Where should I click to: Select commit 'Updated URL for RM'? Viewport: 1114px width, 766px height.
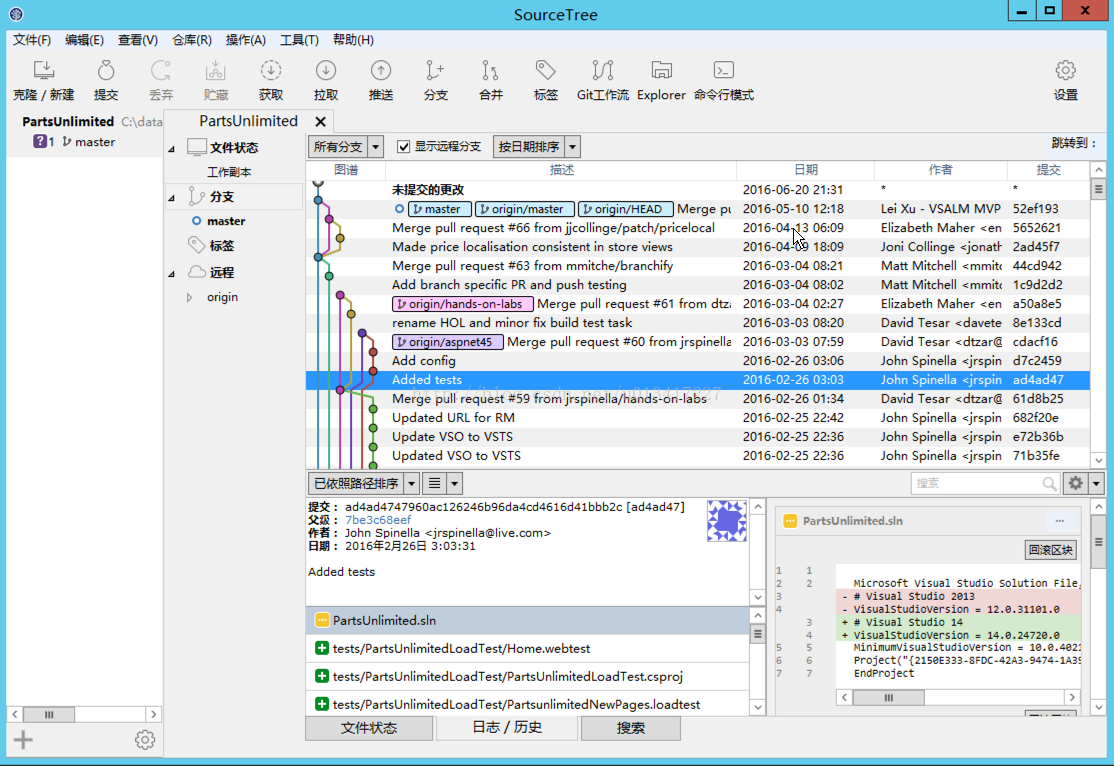[698, 418]
